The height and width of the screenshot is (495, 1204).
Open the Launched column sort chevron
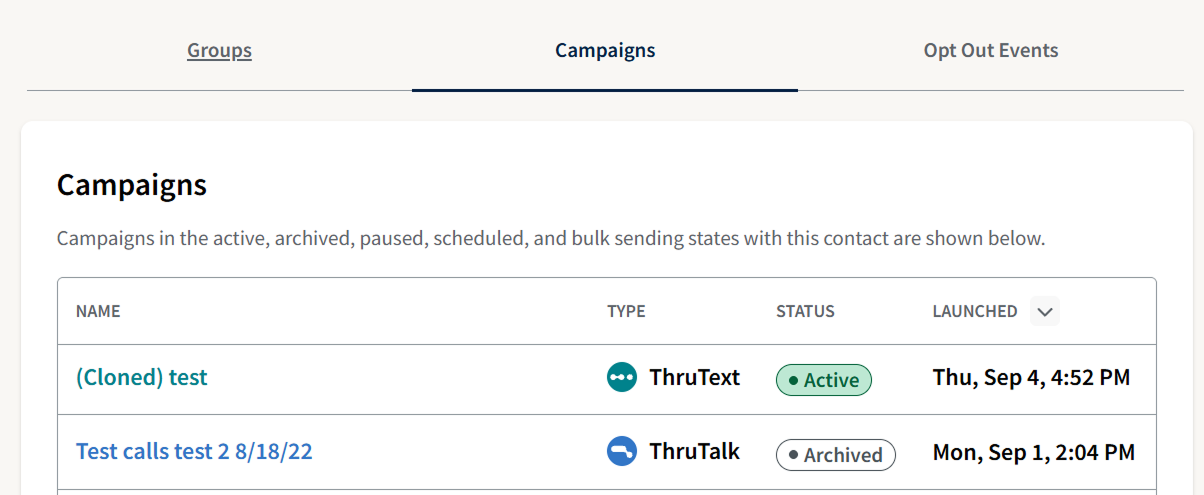point(1045,311)
